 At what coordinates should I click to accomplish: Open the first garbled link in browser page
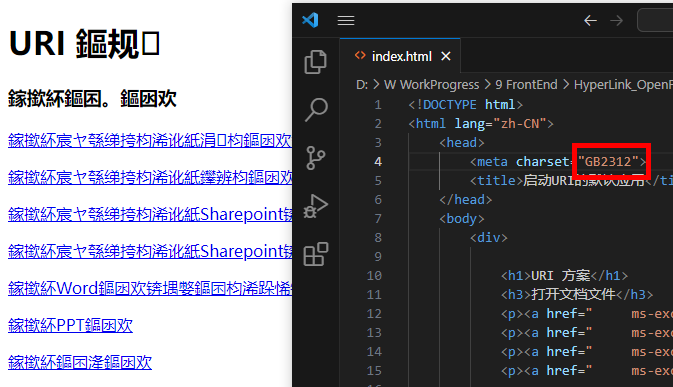[150, 141]
